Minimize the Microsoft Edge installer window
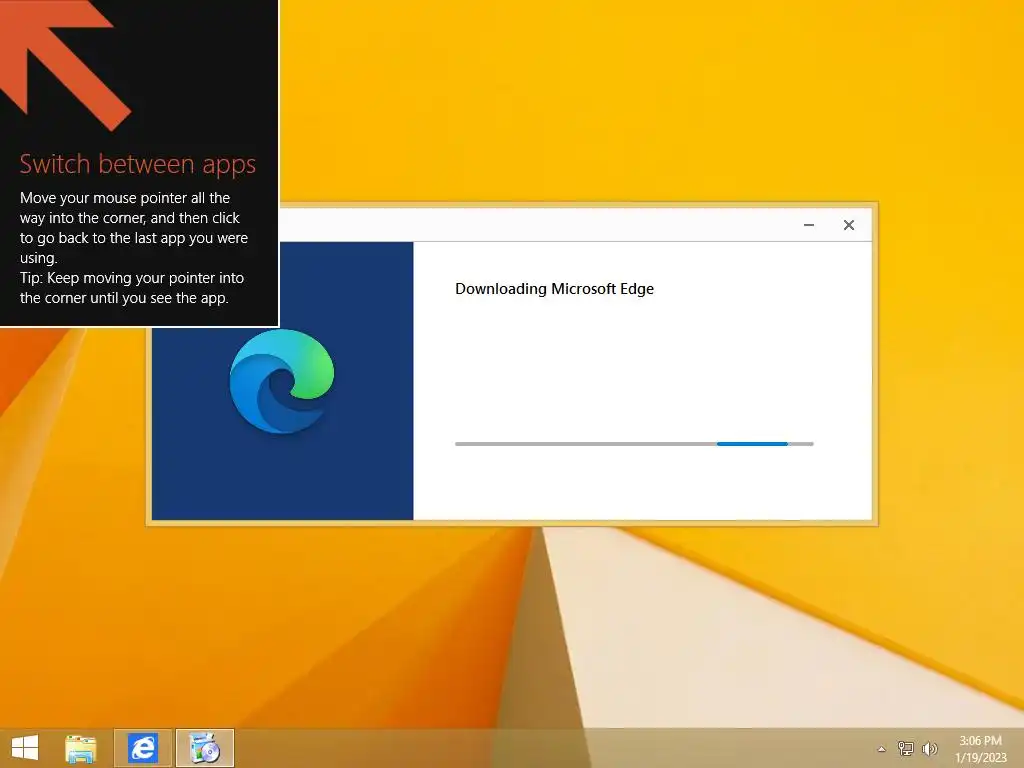 808,225
